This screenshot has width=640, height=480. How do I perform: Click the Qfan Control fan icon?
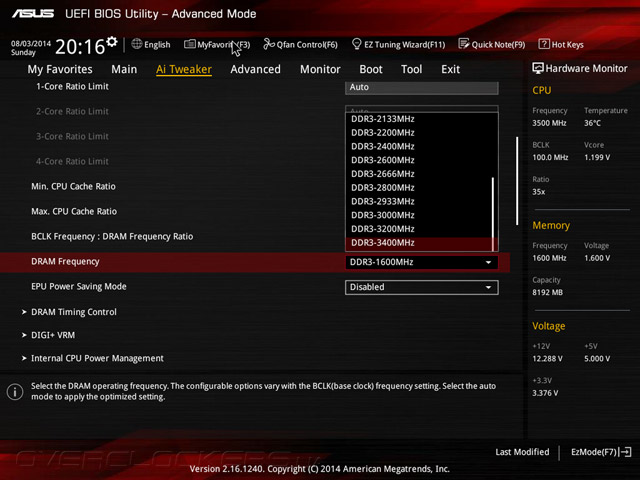pos(269,44)
